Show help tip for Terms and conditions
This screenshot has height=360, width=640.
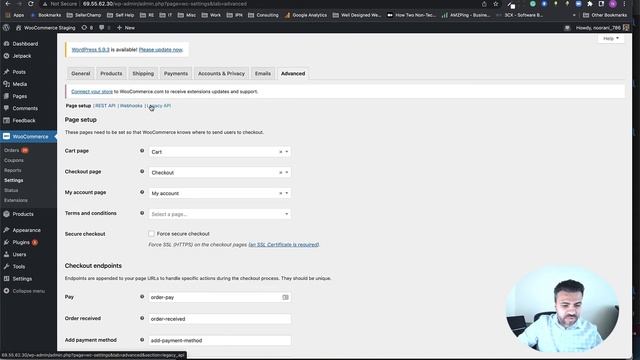coord(142,213)
